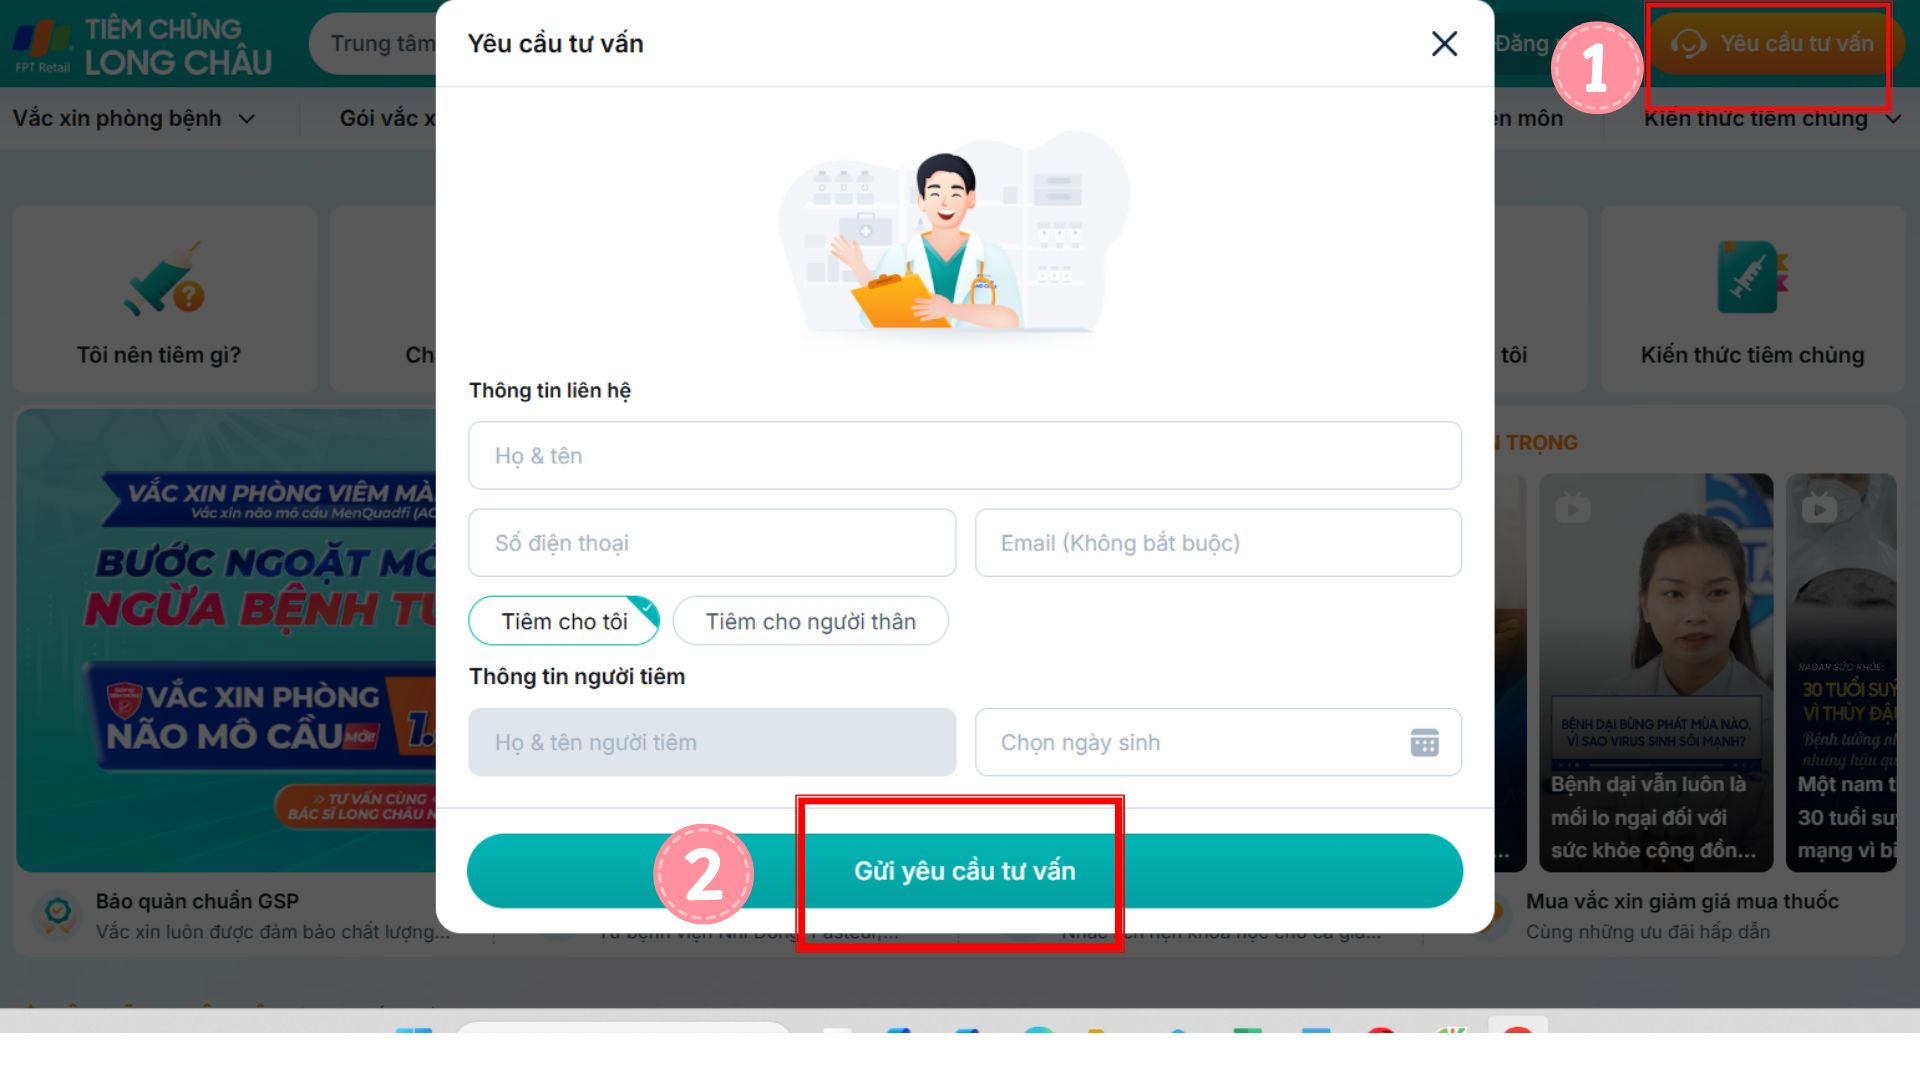1920x1080 pixels.
Task: Open the Gói vắc xin menu item
Action: point(387,118)
